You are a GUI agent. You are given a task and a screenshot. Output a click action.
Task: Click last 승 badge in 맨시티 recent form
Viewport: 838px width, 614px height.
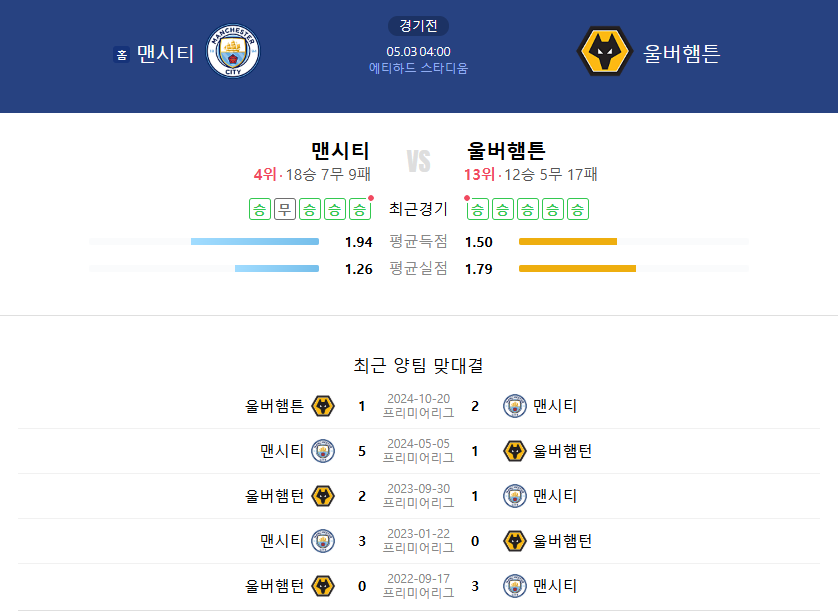click(360, 209)
